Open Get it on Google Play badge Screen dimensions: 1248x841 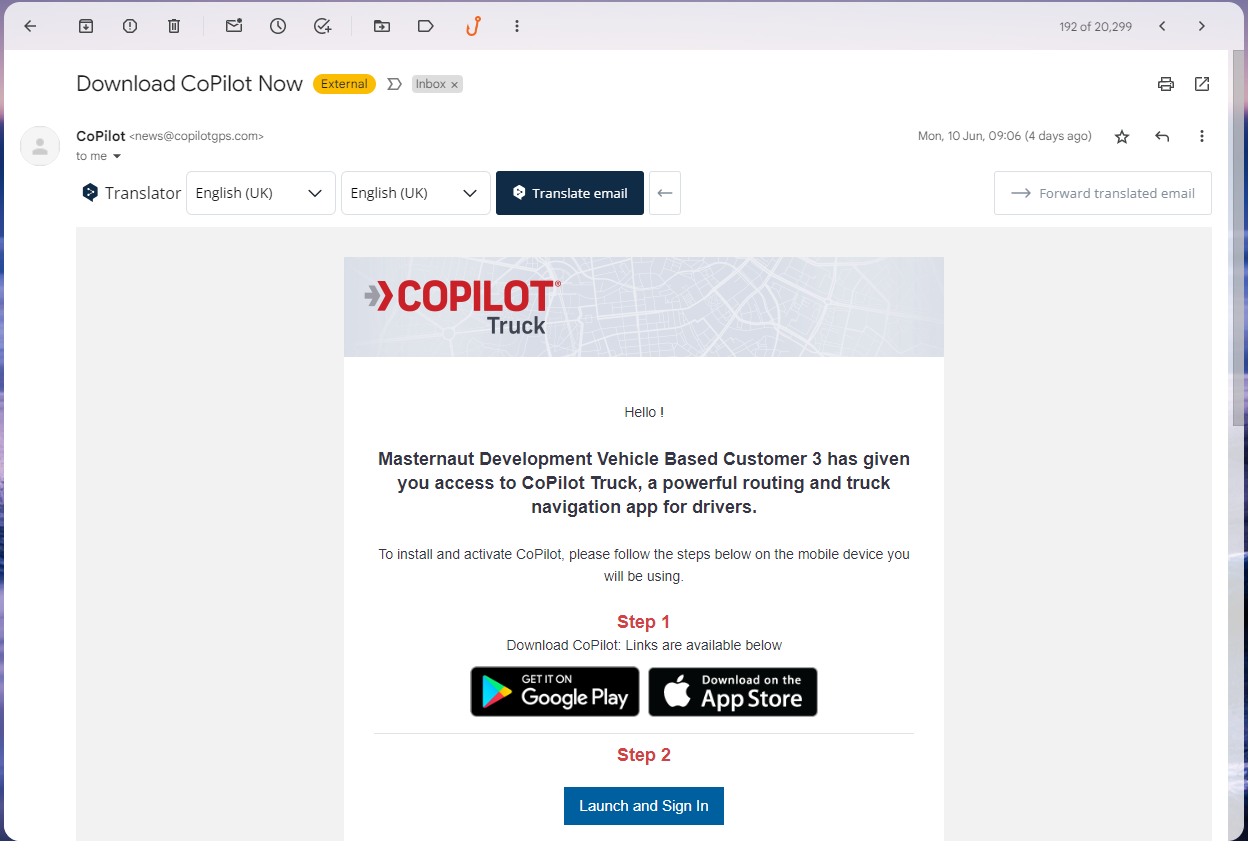(x=555, y=692)
